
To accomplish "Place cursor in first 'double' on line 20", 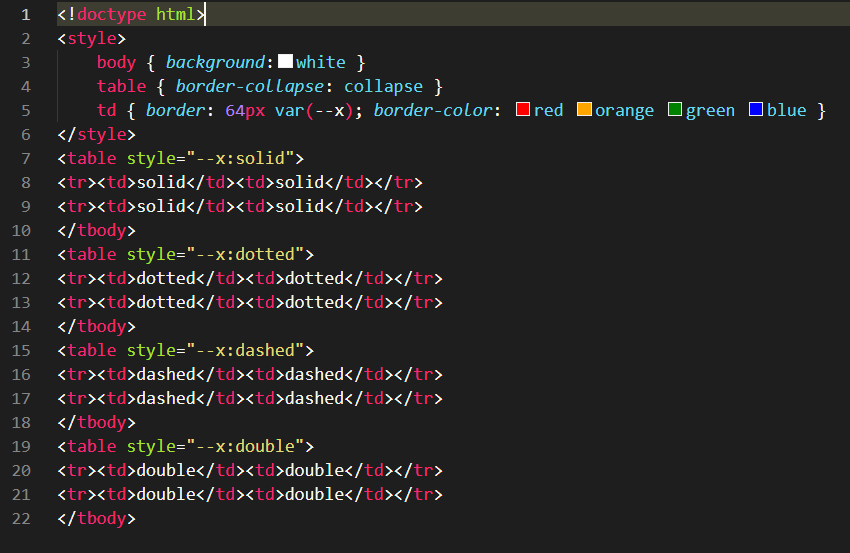I will click(x=166, y=470).
